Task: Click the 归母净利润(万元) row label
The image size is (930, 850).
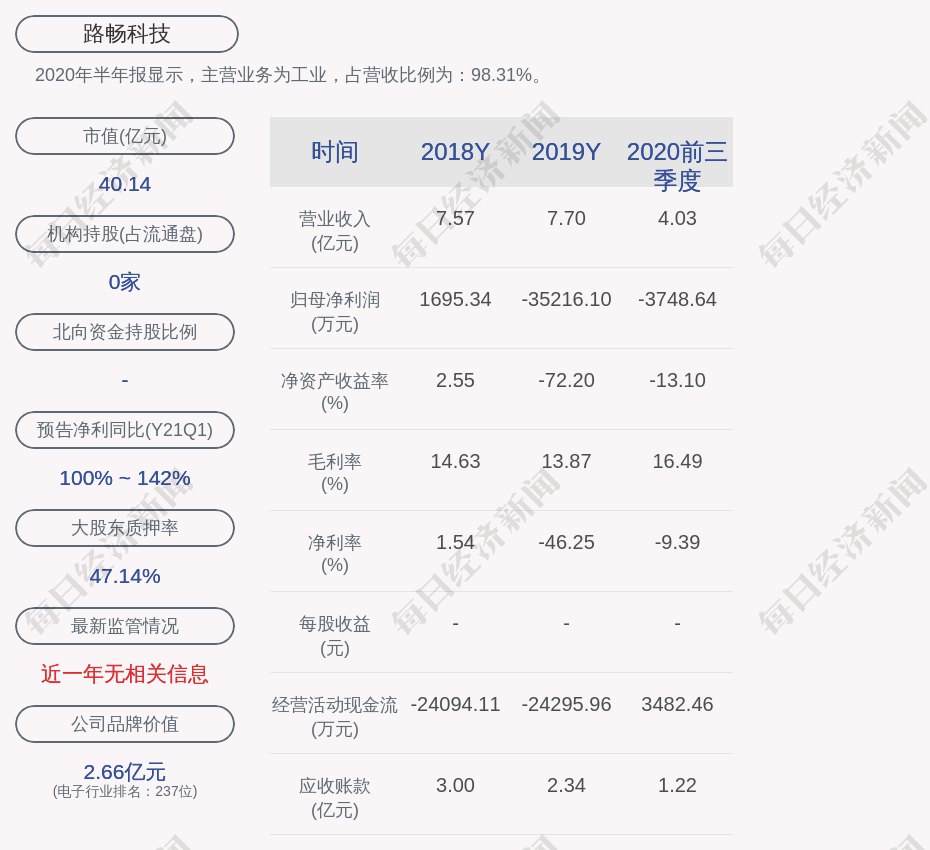Action: (x=335, y=312)
